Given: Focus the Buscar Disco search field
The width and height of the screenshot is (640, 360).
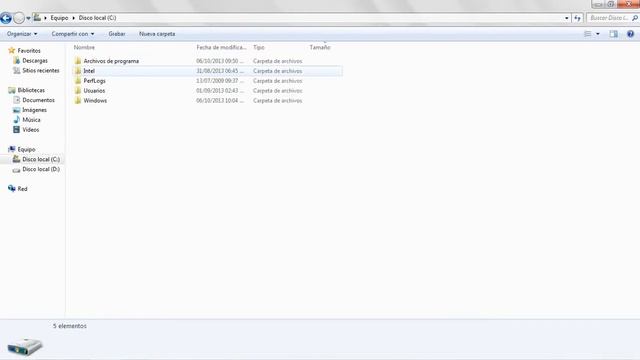Looking at the screenshot, I should (609, 18).
